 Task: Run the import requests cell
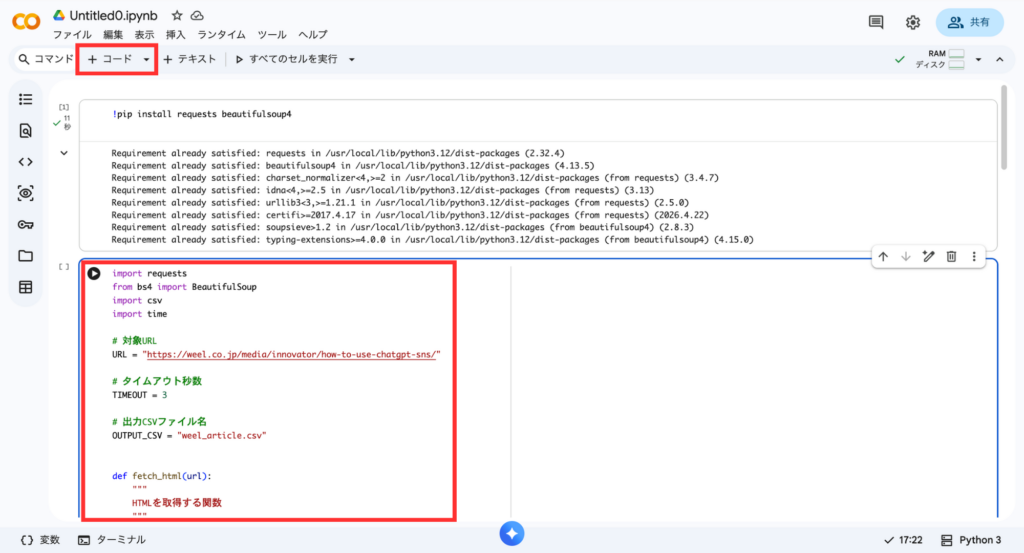(x=94, y=274)
